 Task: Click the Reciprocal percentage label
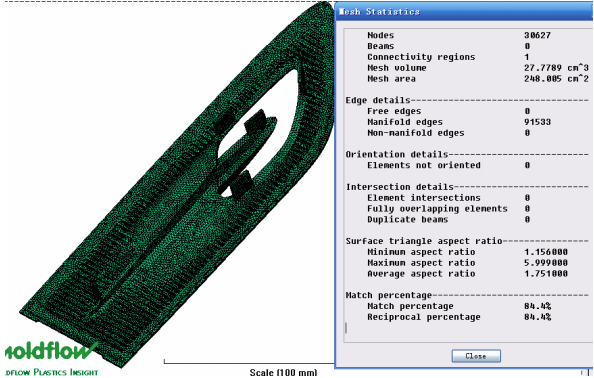tap(424, 317)
